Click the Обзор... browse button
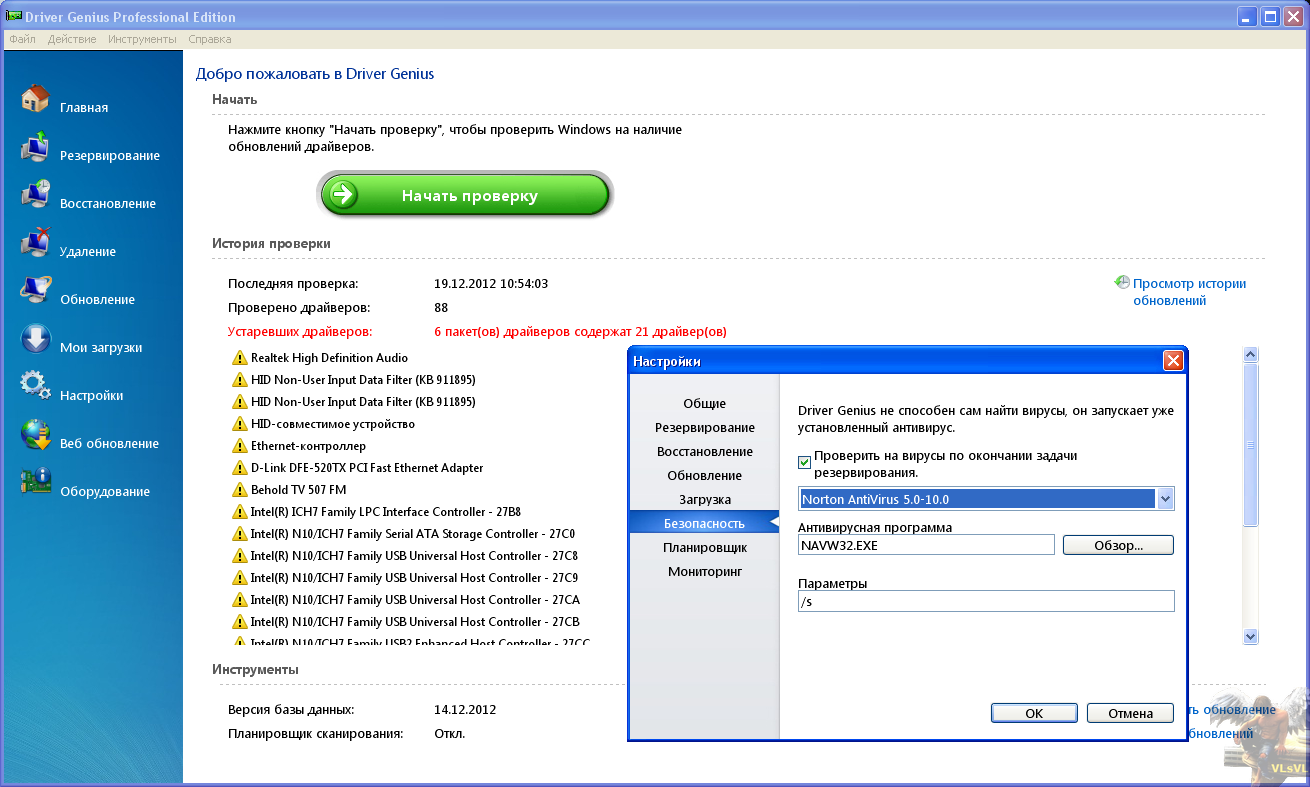The height and width of the screenshot is (787, 1310). tap(1118, 545)
